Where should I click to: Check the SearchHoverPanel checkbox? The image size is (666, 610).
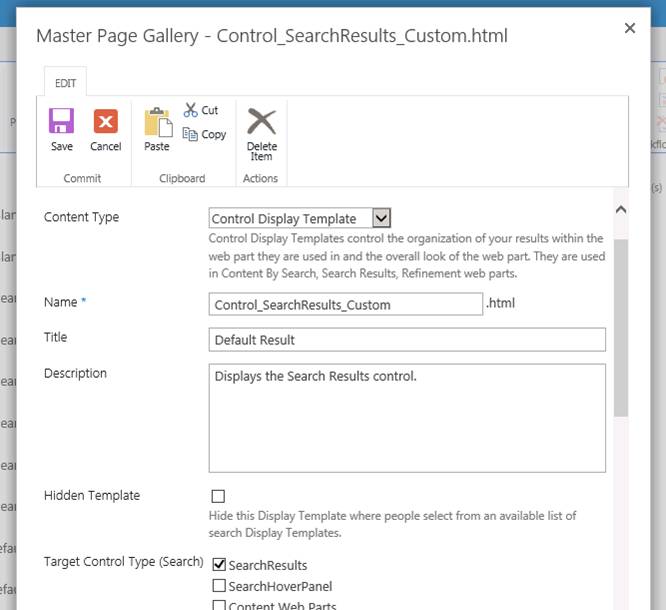tap(219, 586)
